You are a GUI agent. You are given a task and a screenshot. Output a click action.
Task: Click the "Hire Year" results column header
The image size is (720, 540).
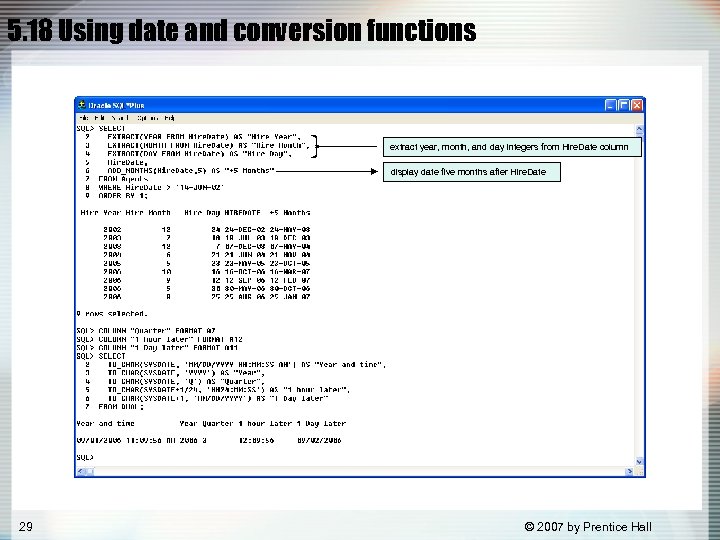pyautogui.click(x=101, y=213)
